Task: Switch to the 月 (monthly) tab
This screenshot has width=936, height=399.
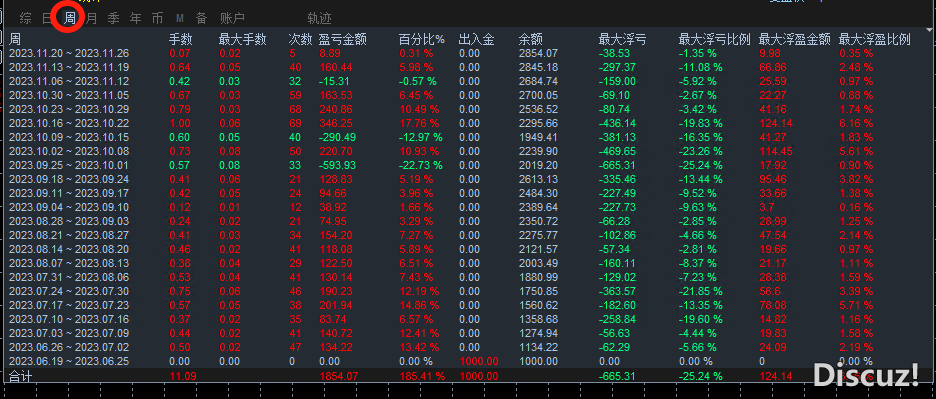Action: [x=91, y=19]
